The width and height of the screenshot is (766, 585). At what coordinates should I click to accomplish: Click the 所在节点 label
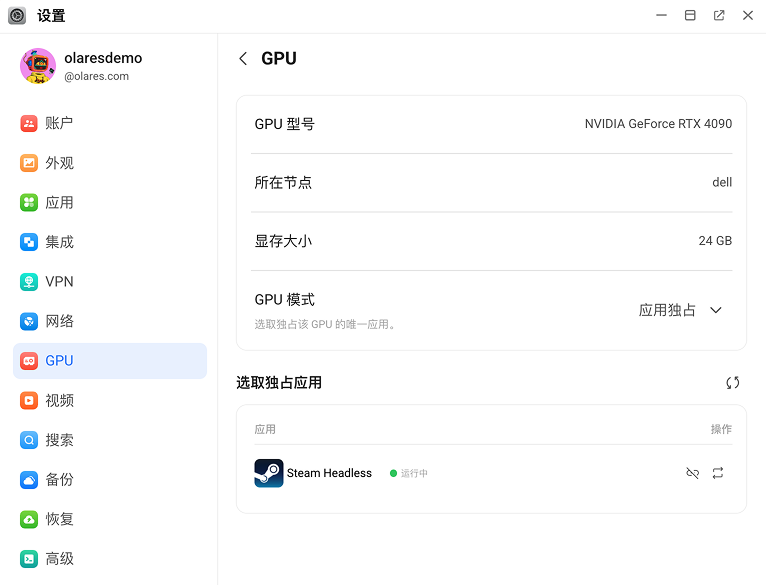[x=283, y=183]
